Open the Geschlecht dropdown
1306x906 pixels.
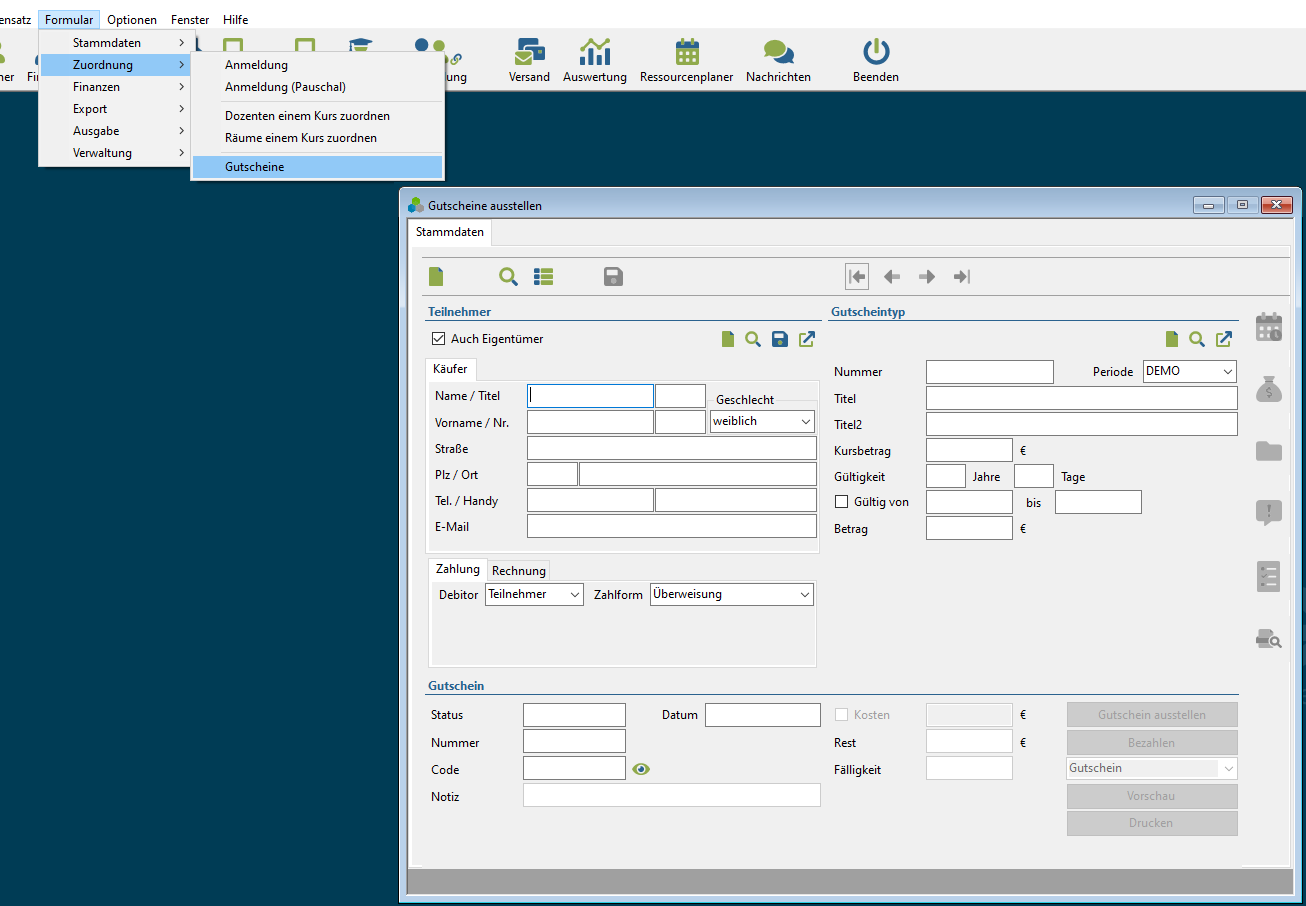pyautogui.click(x=762, y=421)
